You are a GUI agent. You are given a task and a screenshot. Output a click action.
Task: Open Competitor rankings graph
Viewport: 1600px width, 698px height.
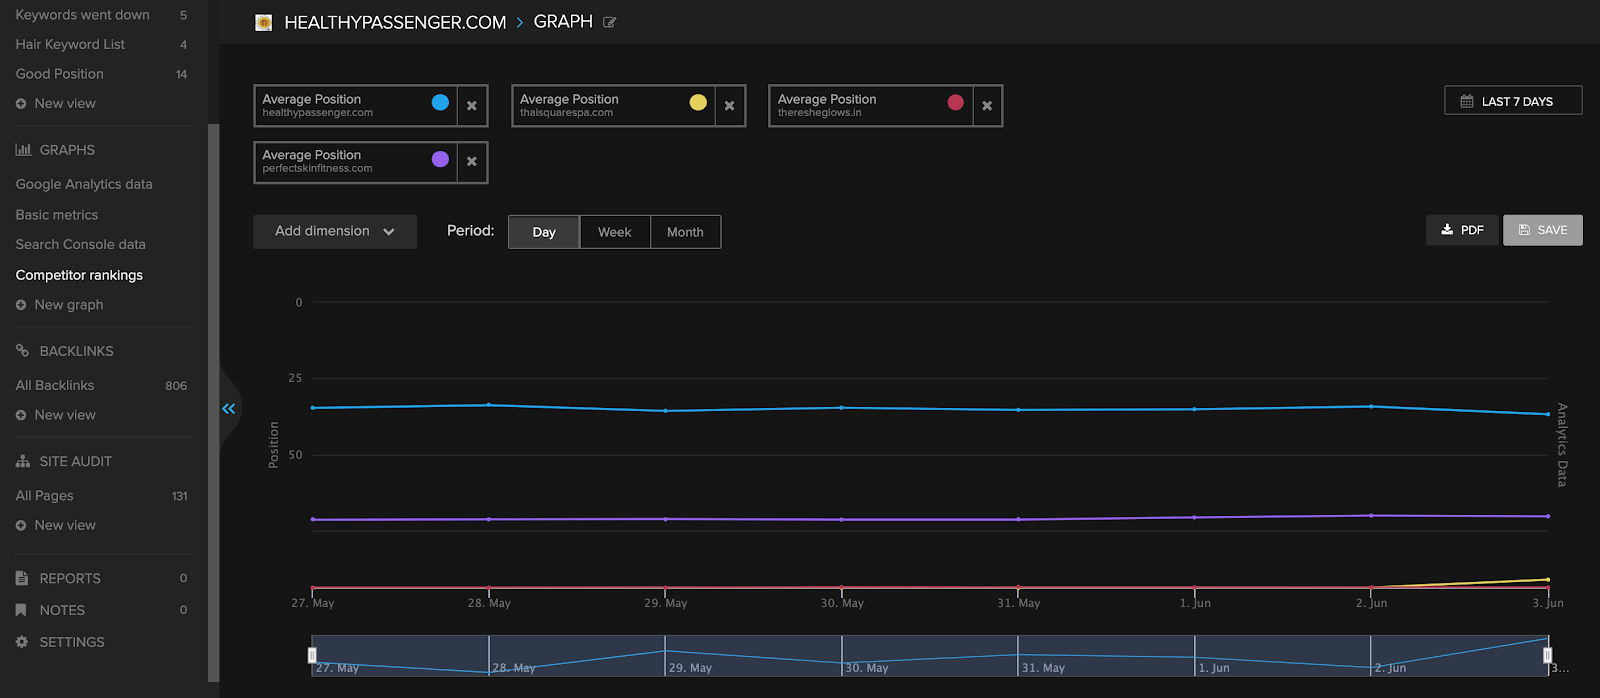click(79, 275)
